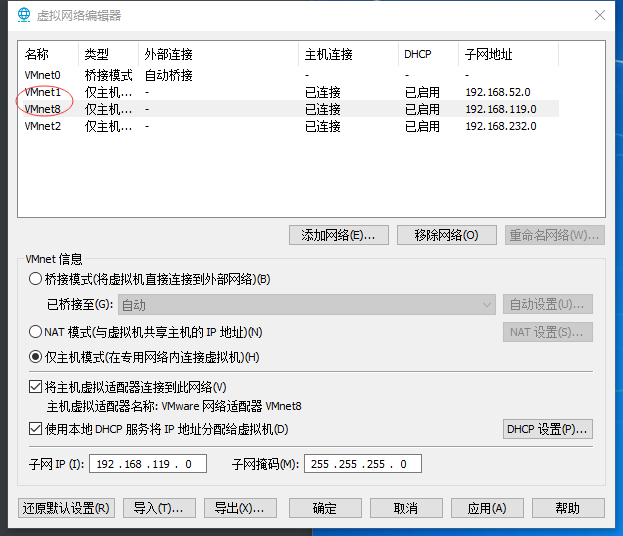Click 桥接模式 type cell of VMnet0

[x=108, y=75]
